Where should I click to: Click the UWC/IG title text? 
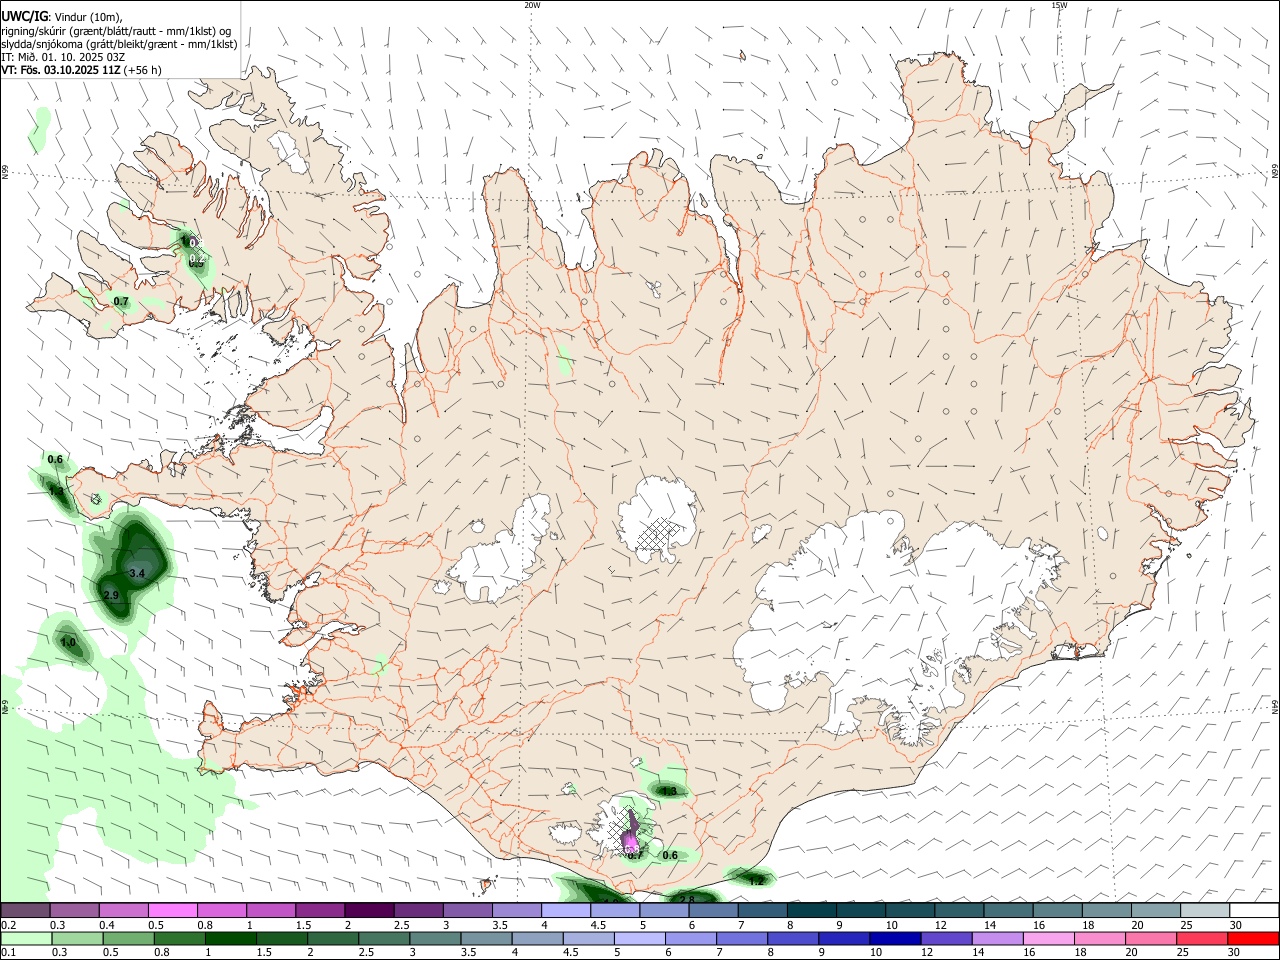tap(23, 17)
